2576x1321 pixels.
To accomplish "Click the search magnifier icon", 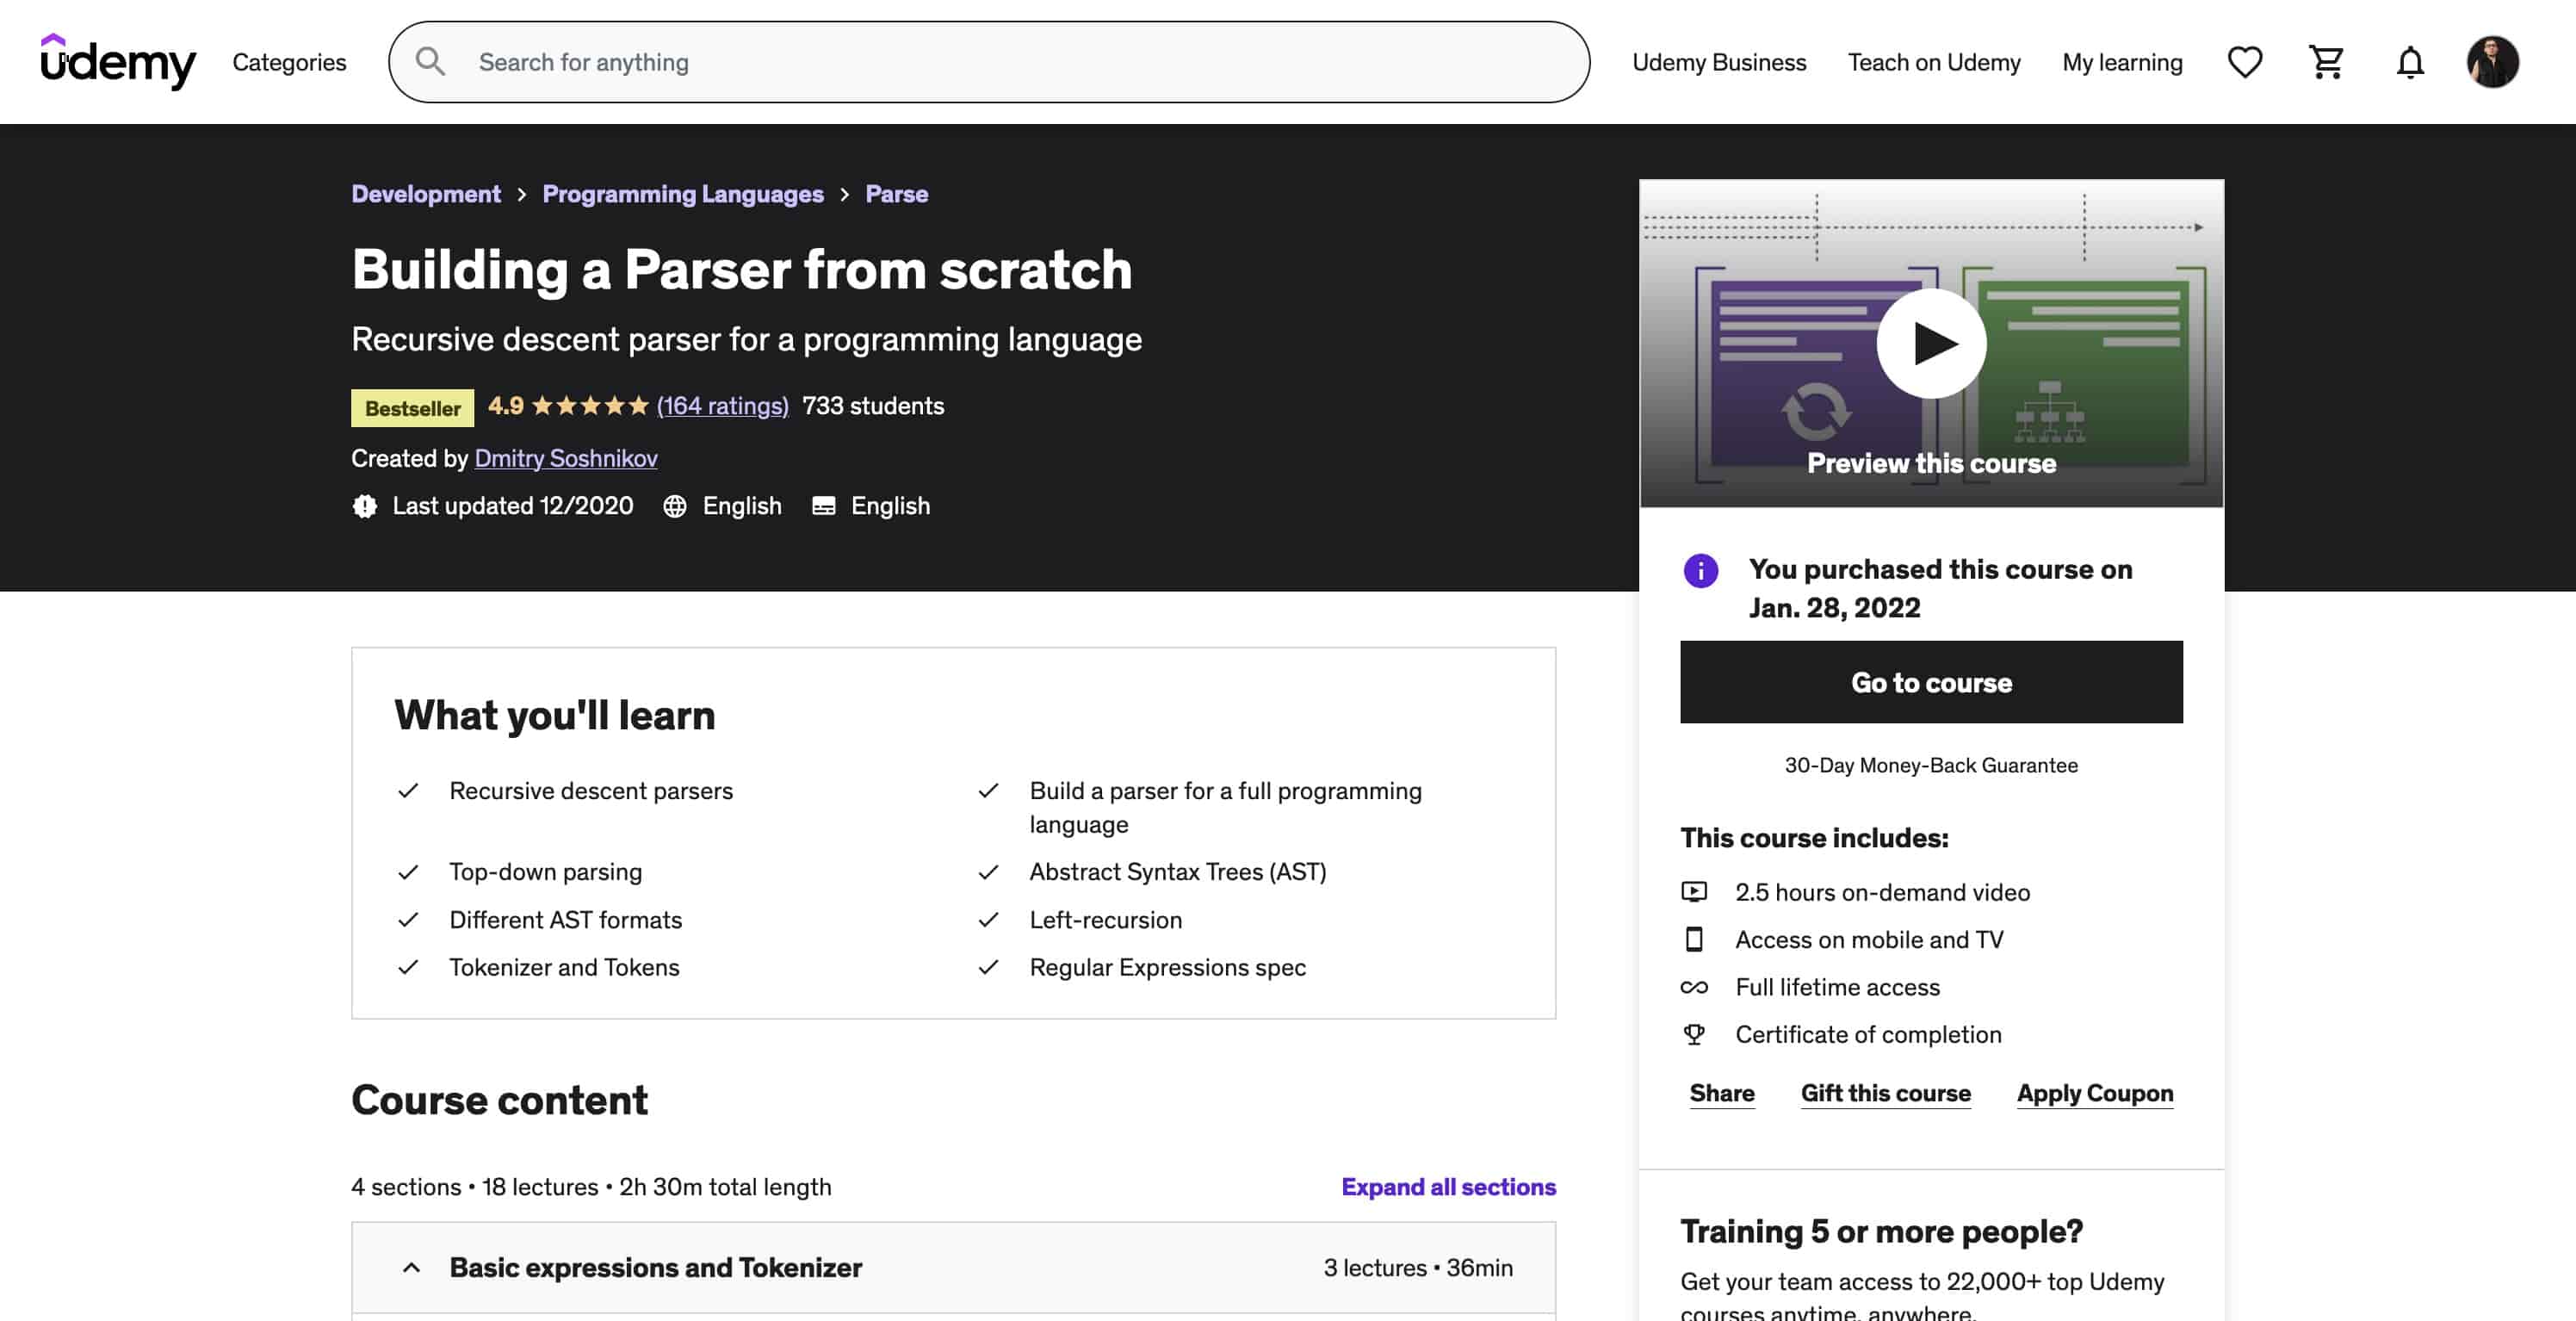I will [430, 62].
